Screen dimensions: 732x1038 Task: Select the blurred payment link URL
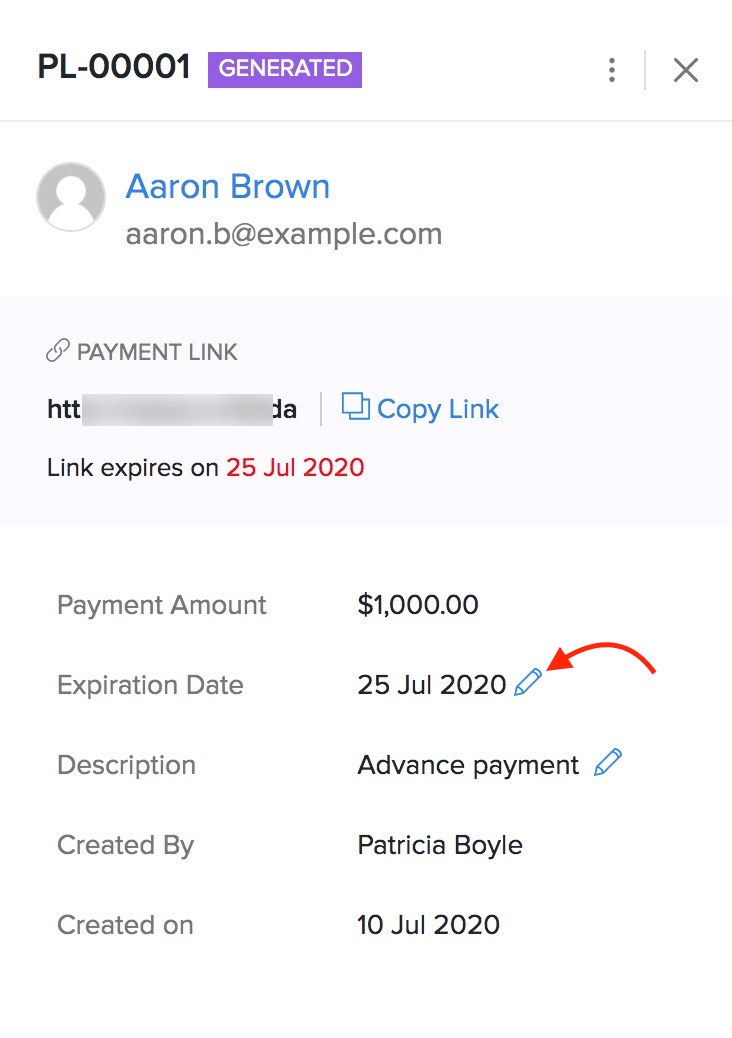pyautogui.click(x=172, y=409)
